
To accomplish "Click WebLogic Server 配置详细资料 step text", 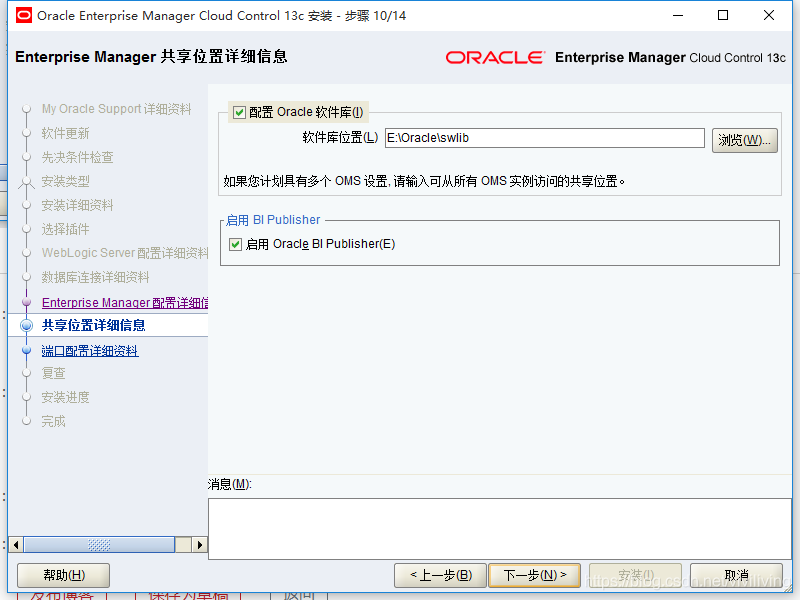I will click(125, 253).
